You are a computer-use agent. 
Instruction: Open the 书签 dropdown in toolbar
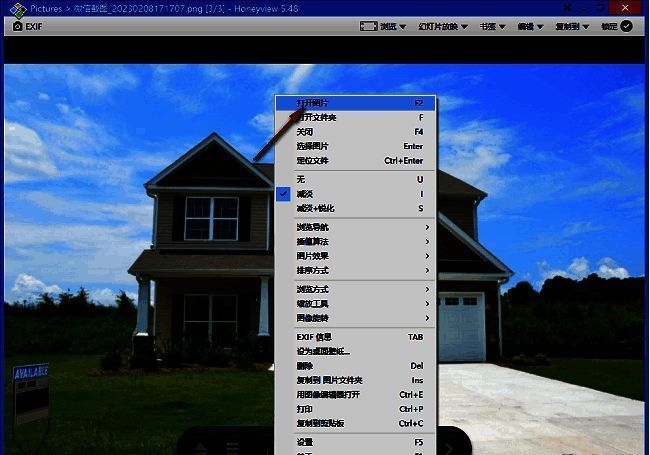pos(492,26)
